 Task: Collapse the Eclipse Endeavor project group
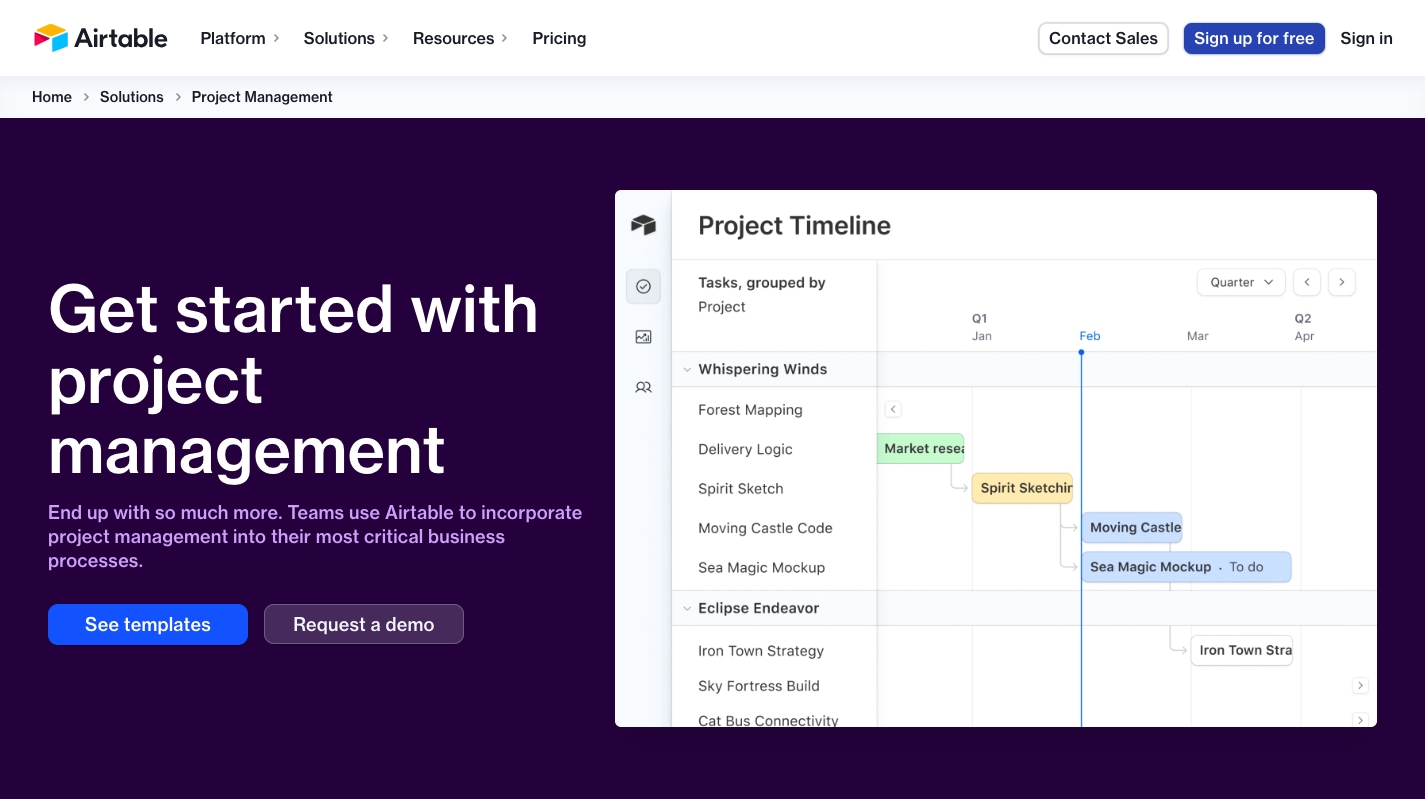tap(687, 608)
